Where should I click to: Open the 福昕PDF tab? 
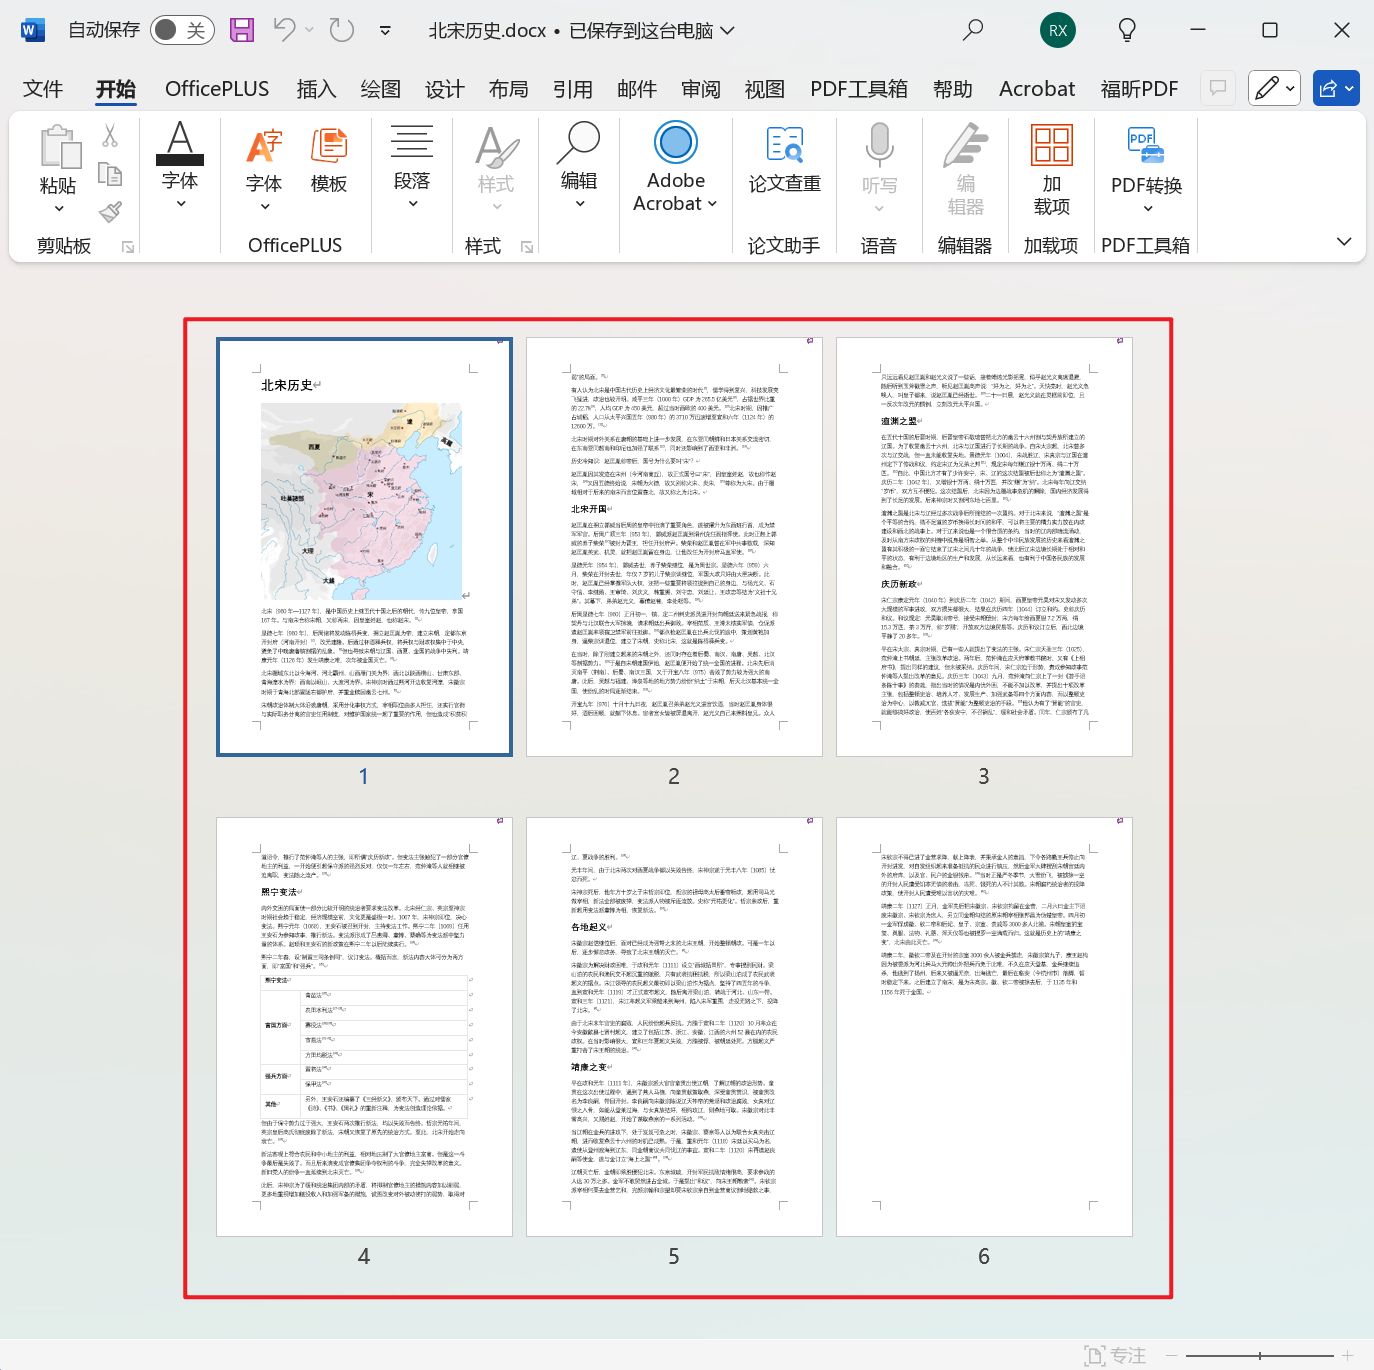pos(1139,89)
